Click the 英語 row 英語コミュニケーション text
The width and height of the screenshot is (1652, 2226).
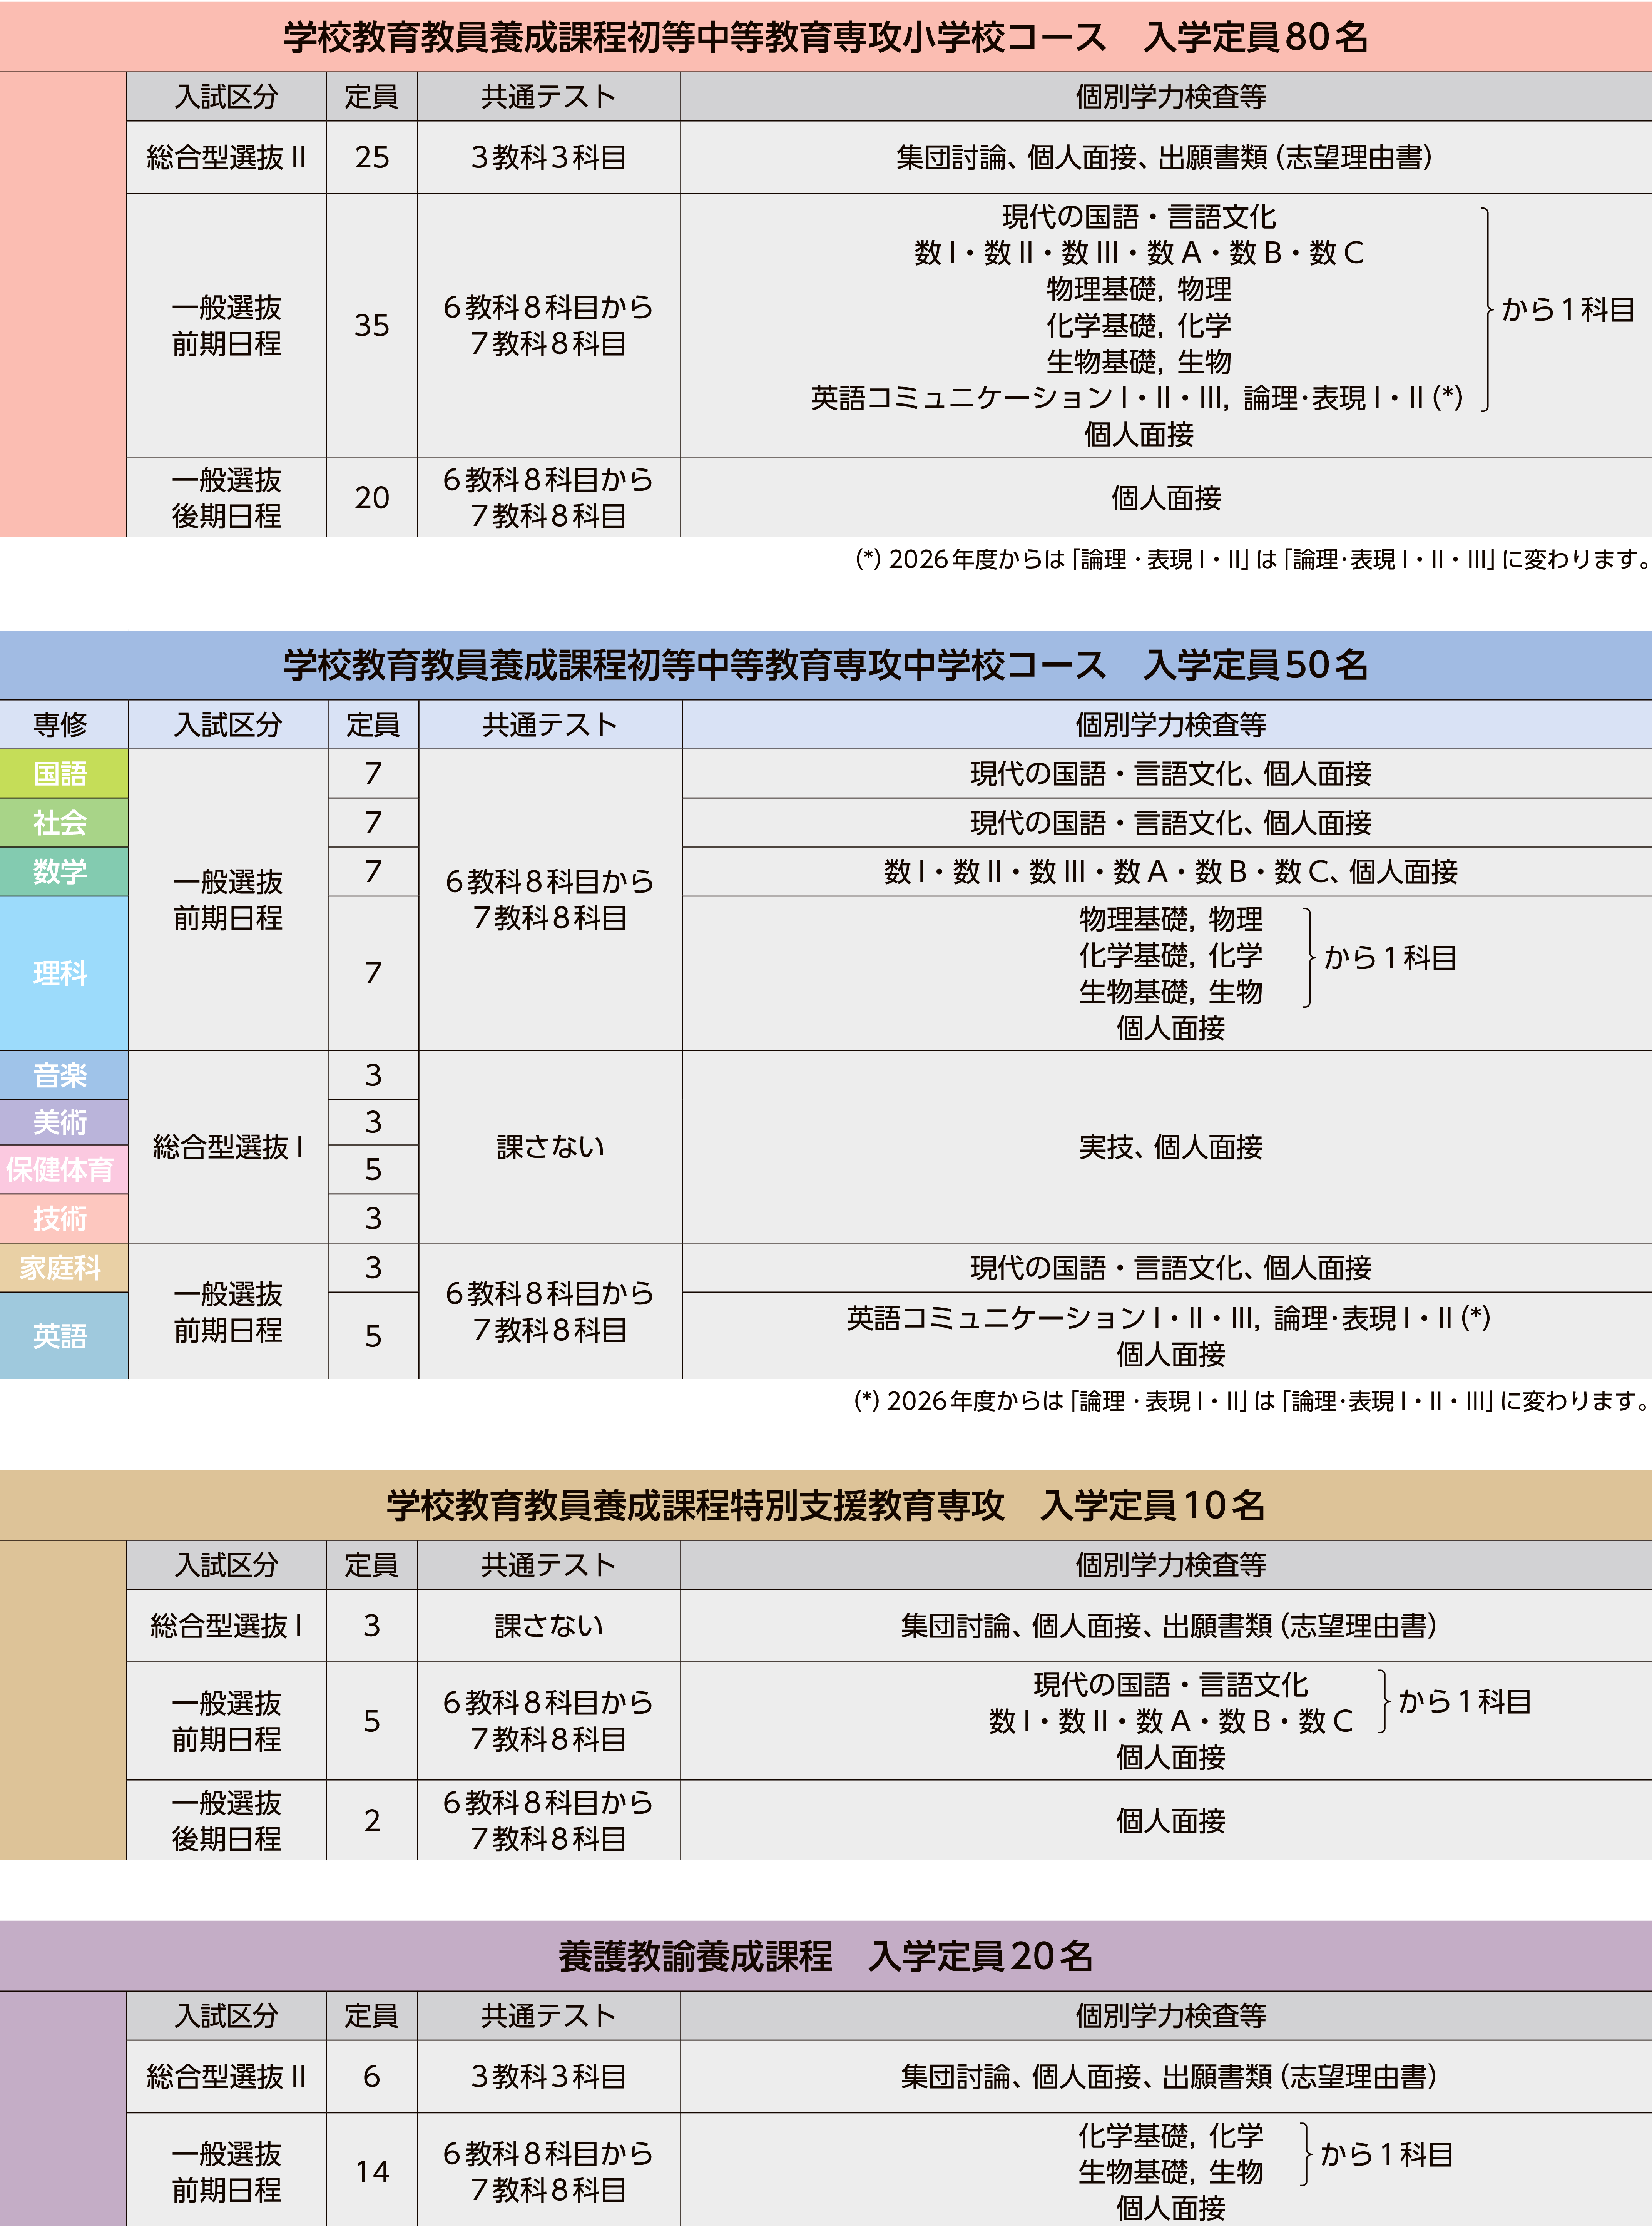[1168, 1318]
